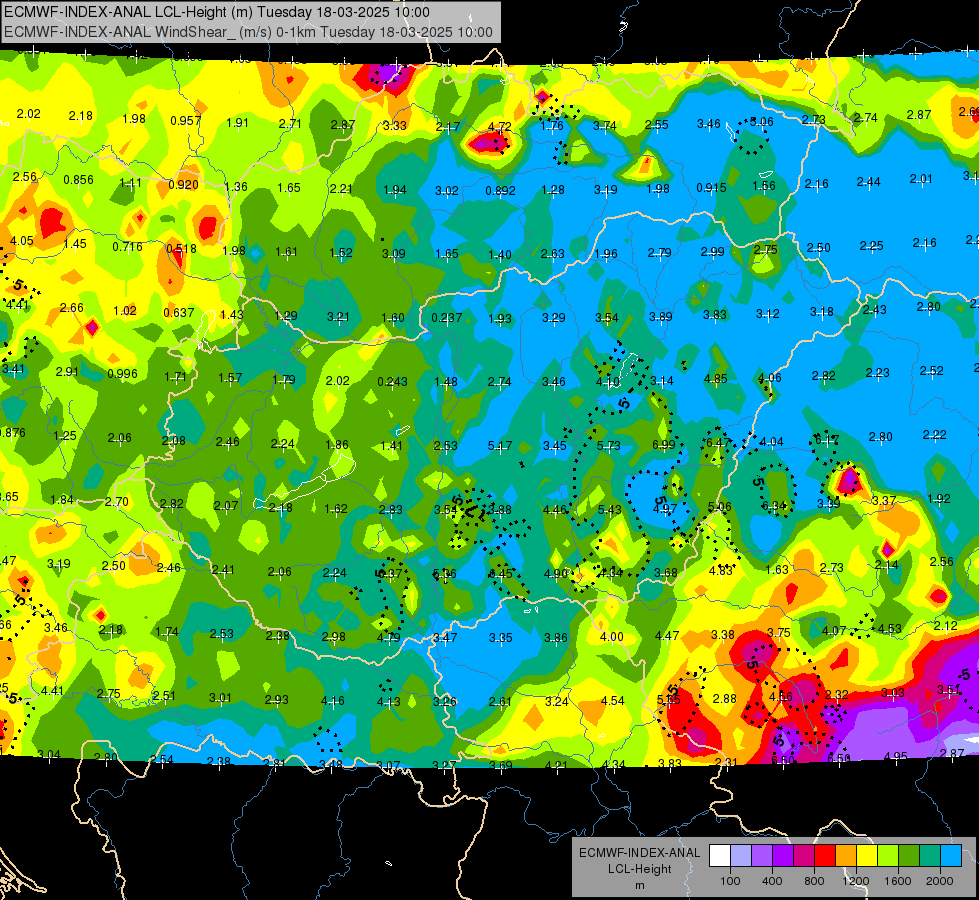Click the dark green legend swatch
Screen dimensions: 979x900
pos(909,855)
